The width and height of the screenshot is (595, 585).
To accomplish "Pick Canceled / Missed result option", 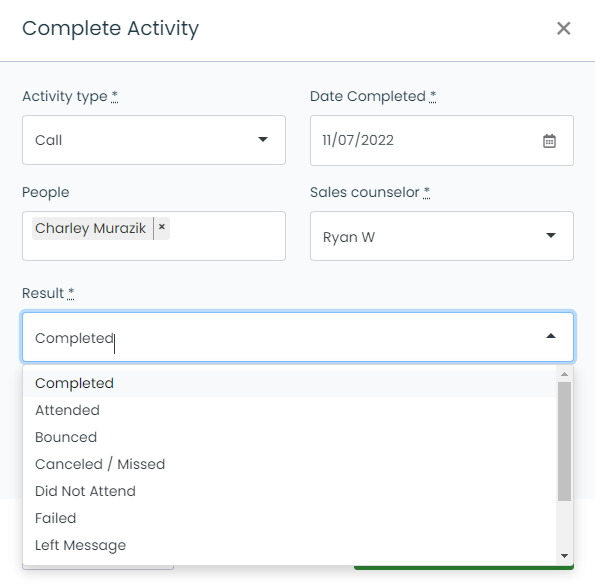I will pyautogui.click(x=290, y=464).
